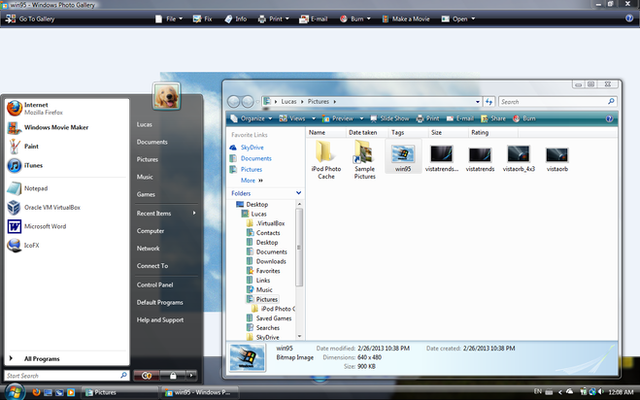Open Windows Media Player from Quick Launch
The height and width of the screenshot is (400, 640).
pos(71,393)
